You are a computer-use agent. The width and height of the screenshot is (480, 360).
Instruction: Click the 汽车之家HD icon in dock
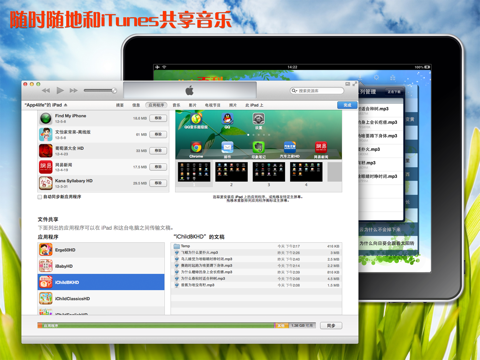pos(290,147)
